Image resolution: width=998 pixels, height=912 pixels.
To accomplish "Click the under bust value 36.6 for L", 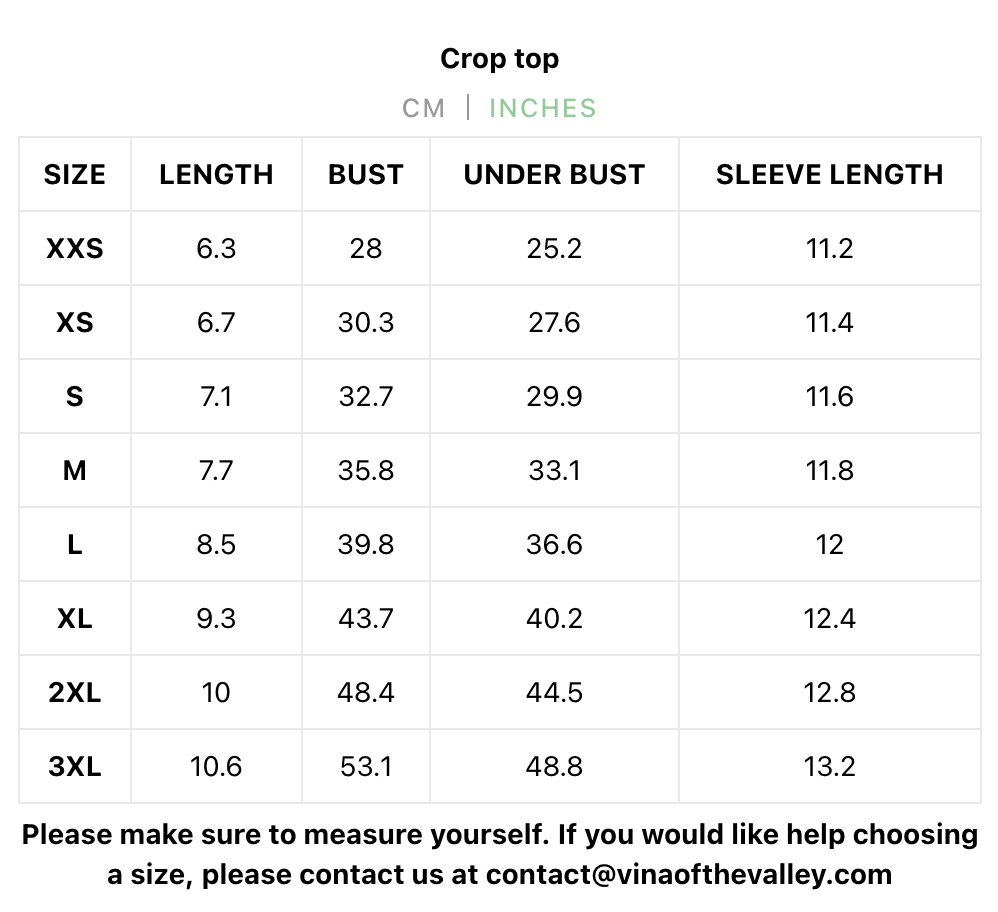I will tap(554, 544).
